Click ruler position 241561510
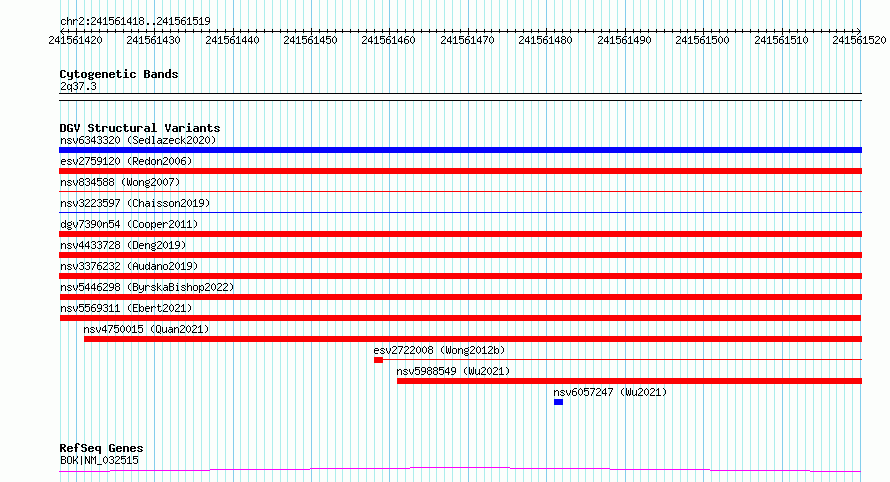 781,40
